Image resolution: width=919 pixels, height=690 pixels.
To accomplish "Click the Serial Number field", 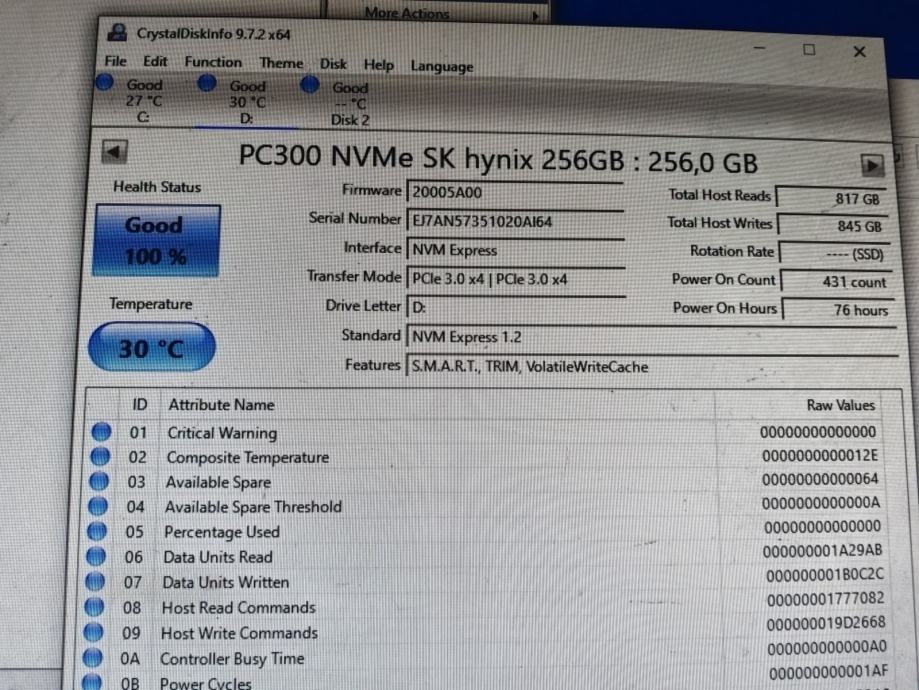I will pyautogui.click(x=515, y=222).
